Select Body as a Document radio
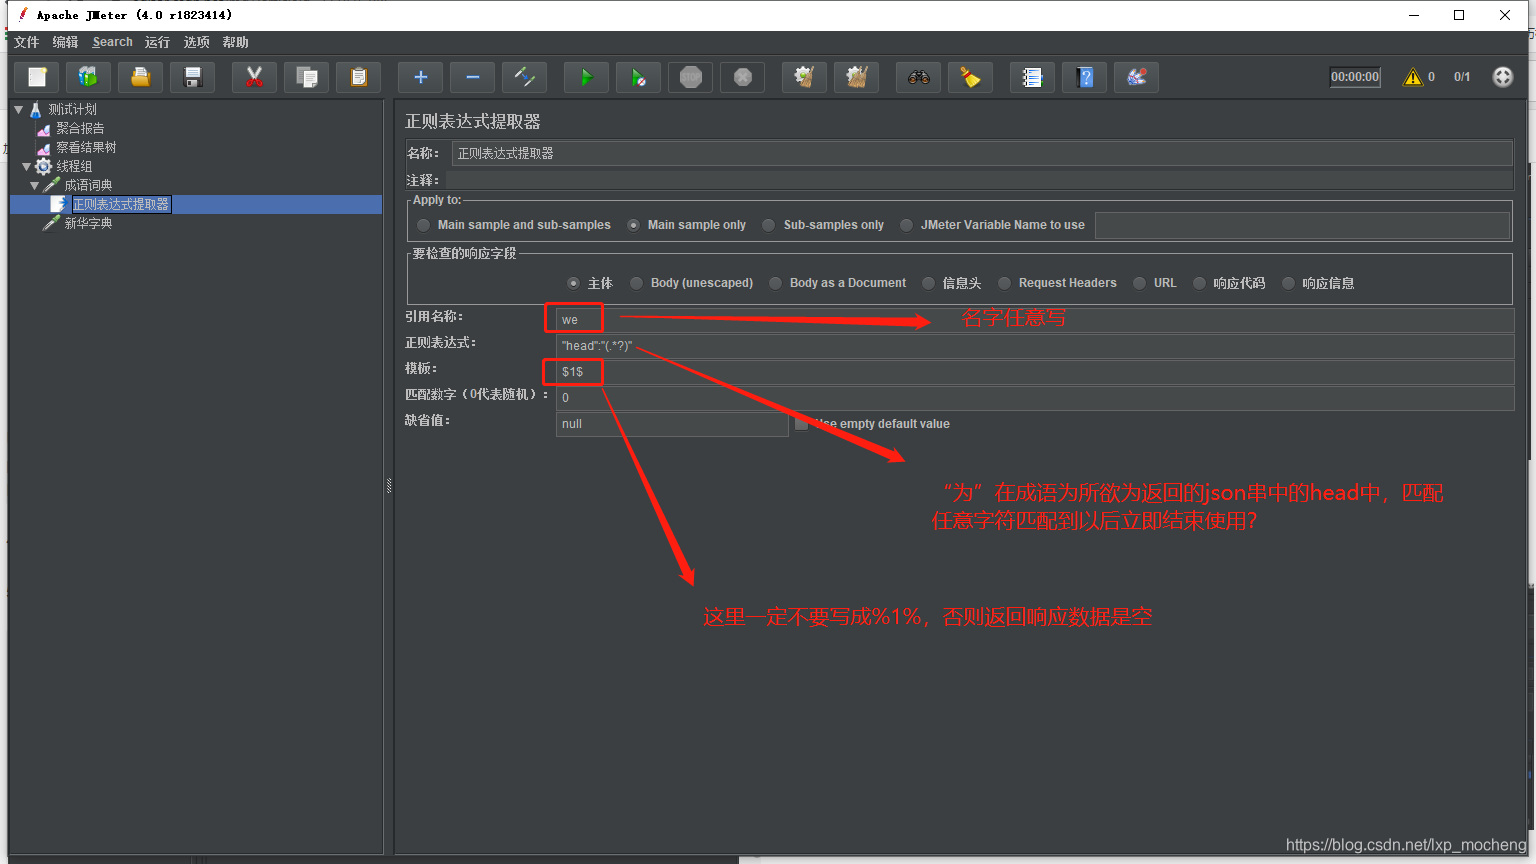The width and height of the screenshot is (1536, 864). pyautogui.click(x=776, y=283)
